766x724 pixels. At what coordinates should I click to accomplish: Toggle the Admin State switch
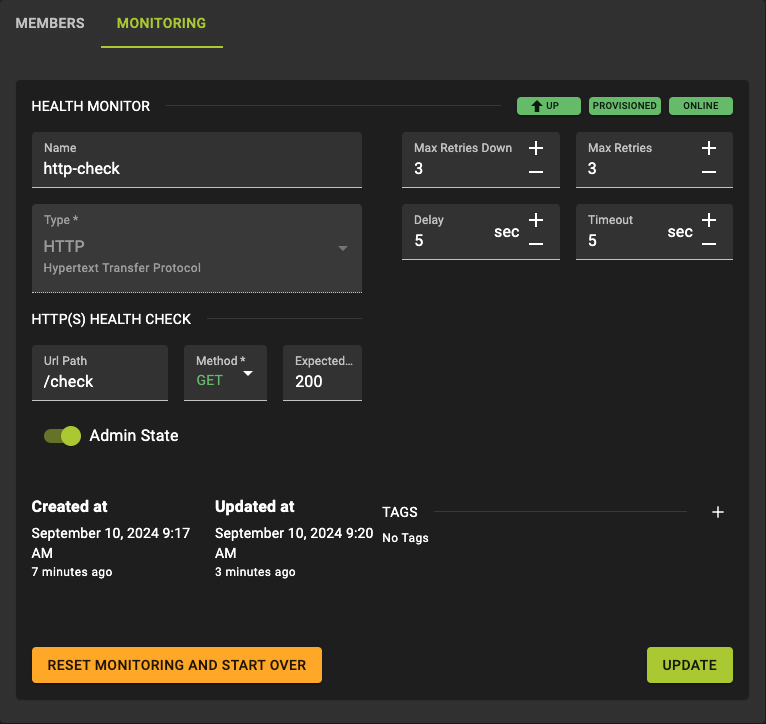point(63,436)
